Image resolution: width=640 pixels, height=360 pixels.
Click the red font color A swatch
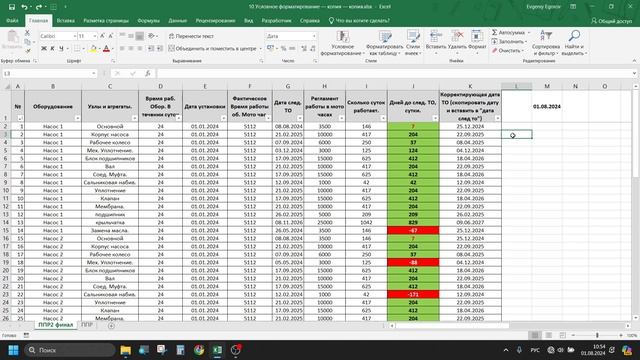(106, 49)
